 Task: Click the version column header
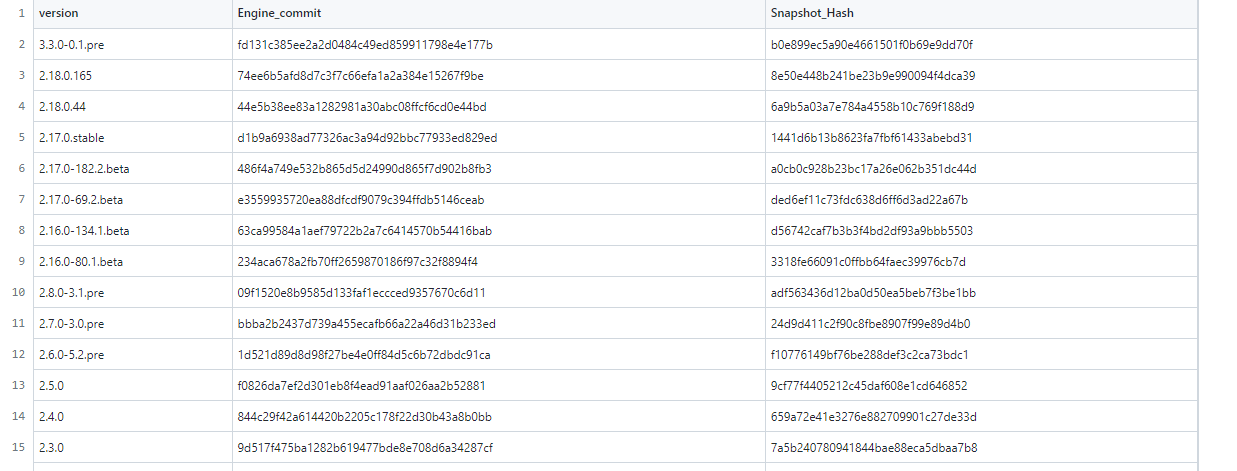58,13
